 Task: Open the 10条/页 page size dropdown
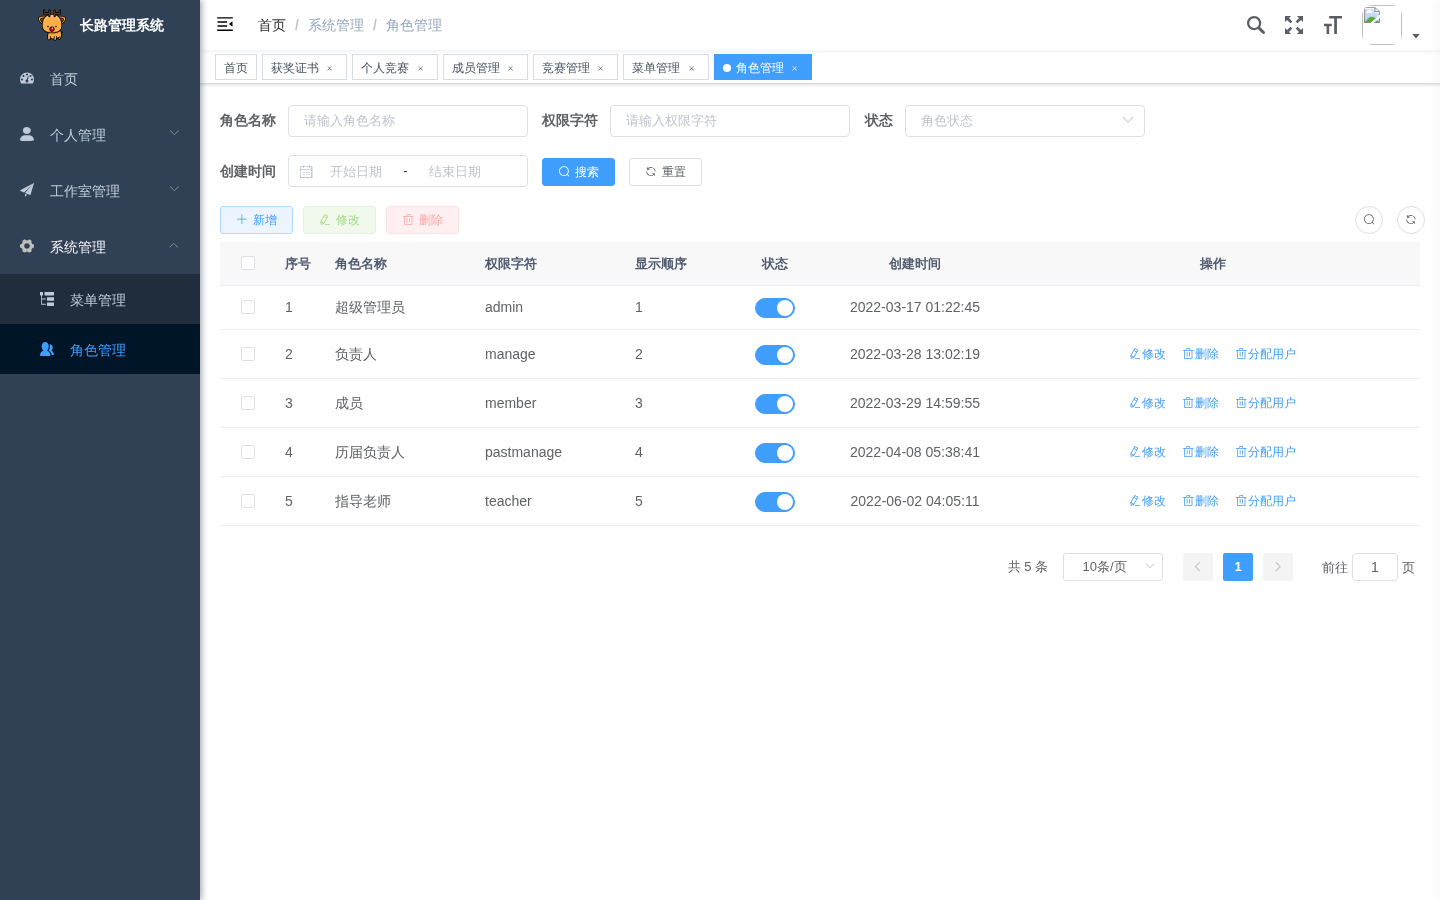click(1113, 567)
